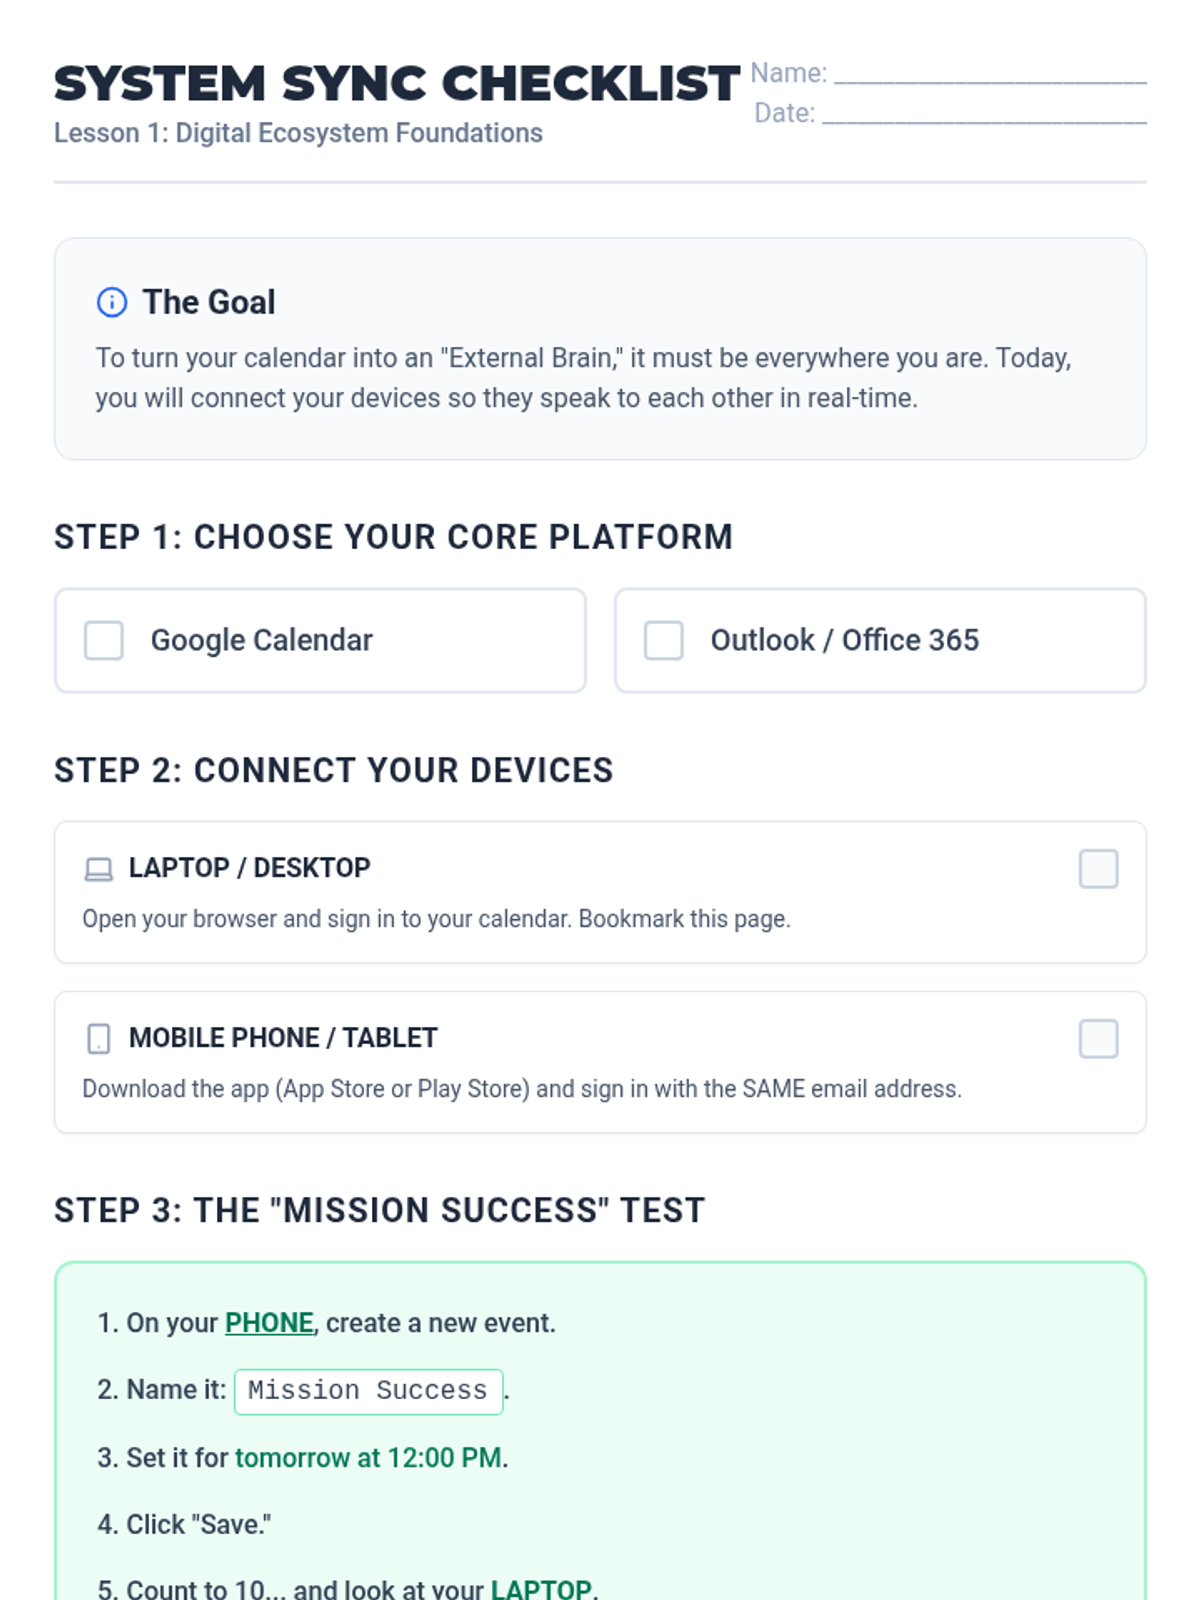Click the underlined PHONE link
1200x1600 pixels.
click(269, 1323)
